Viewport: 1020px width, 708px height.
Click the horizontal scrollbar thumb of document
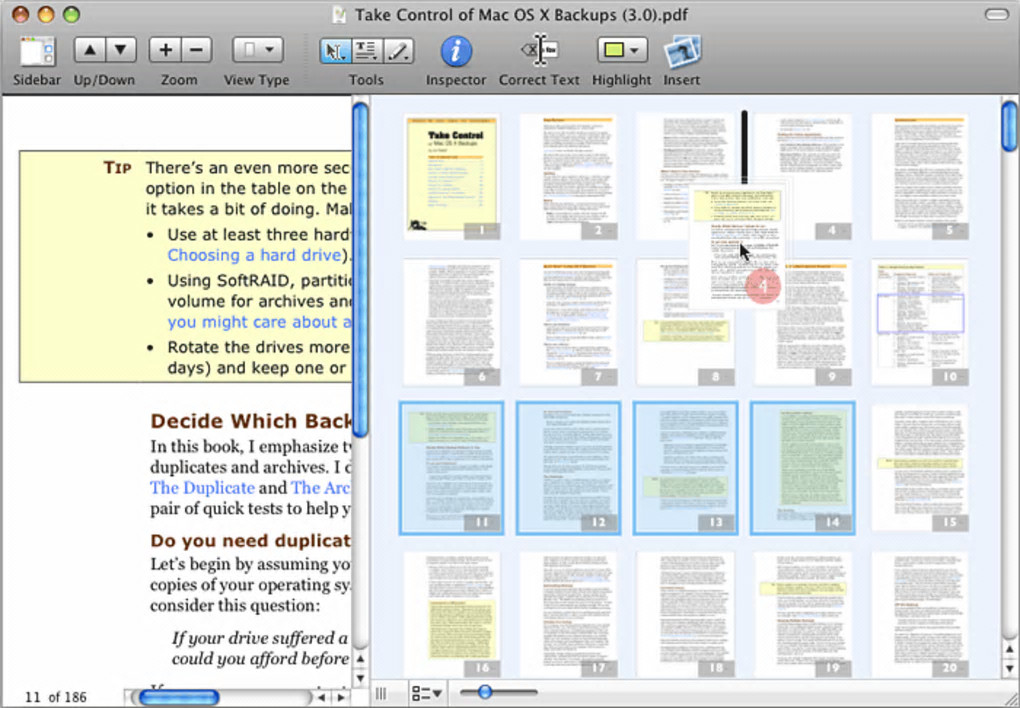tap(179, 698)
